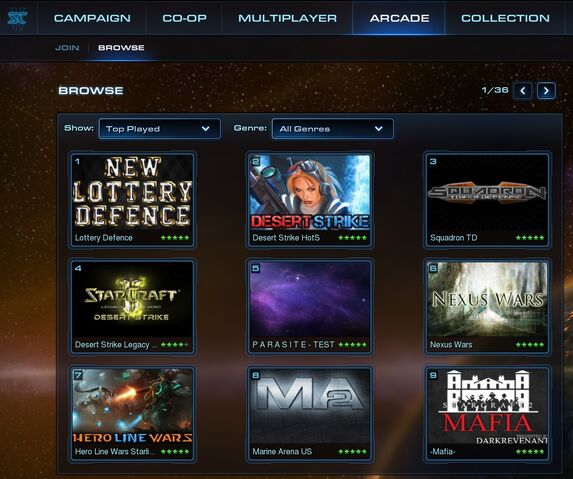This screenshot has height=479, width=573.
Task: Click PARASITE-TEST star rating
Action: (353, 345)
